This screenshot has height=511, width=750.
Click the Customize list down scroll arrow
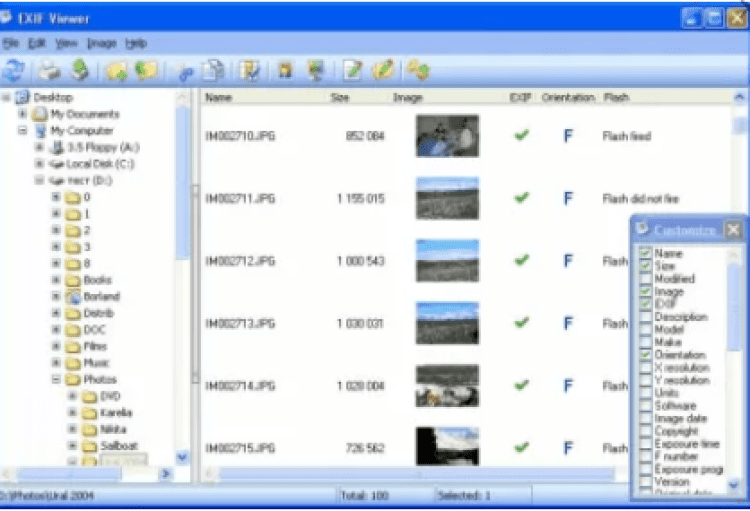coord(733,485)
